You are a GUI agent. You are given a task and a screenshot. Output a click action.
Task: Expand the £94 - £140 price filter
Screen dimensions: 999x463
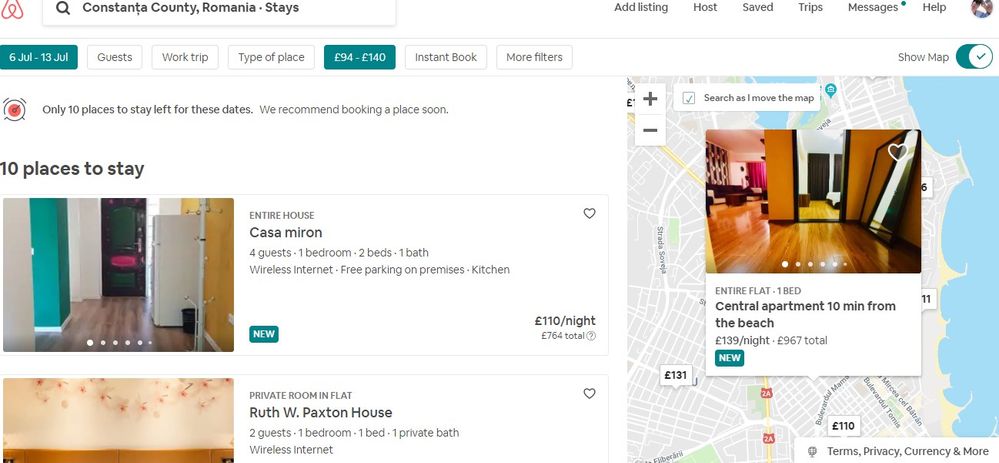[360, 57]
